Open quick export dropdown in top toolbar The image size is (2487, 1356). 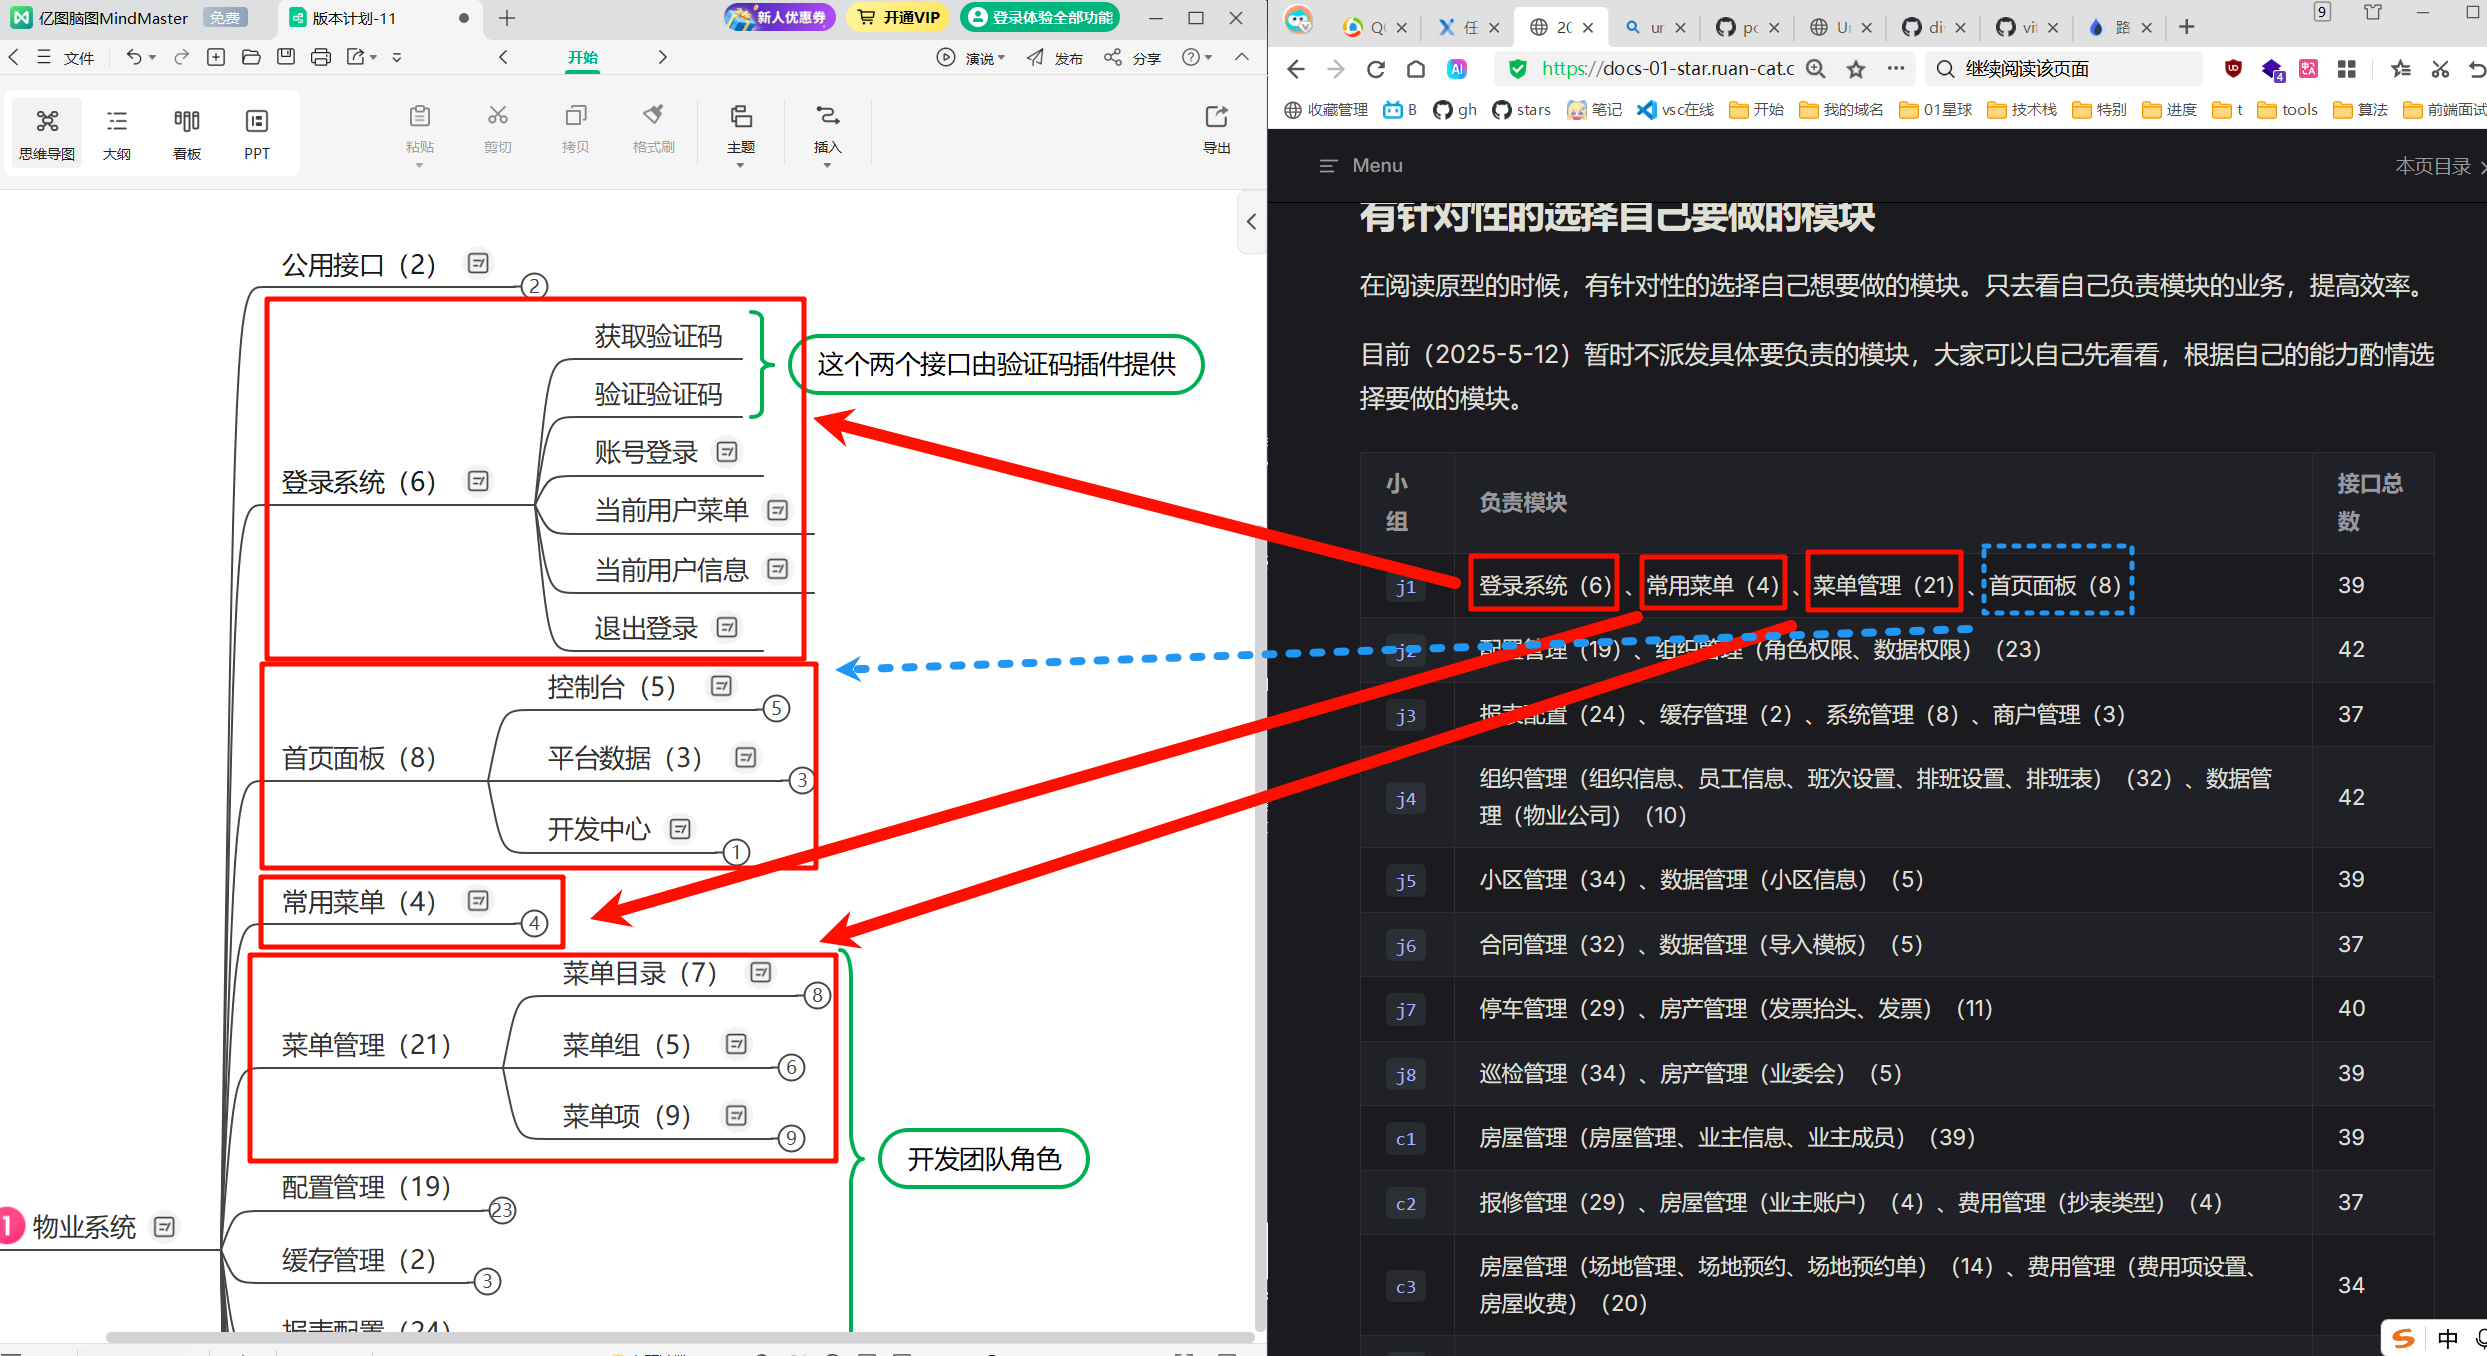click(x=361, y=57)
